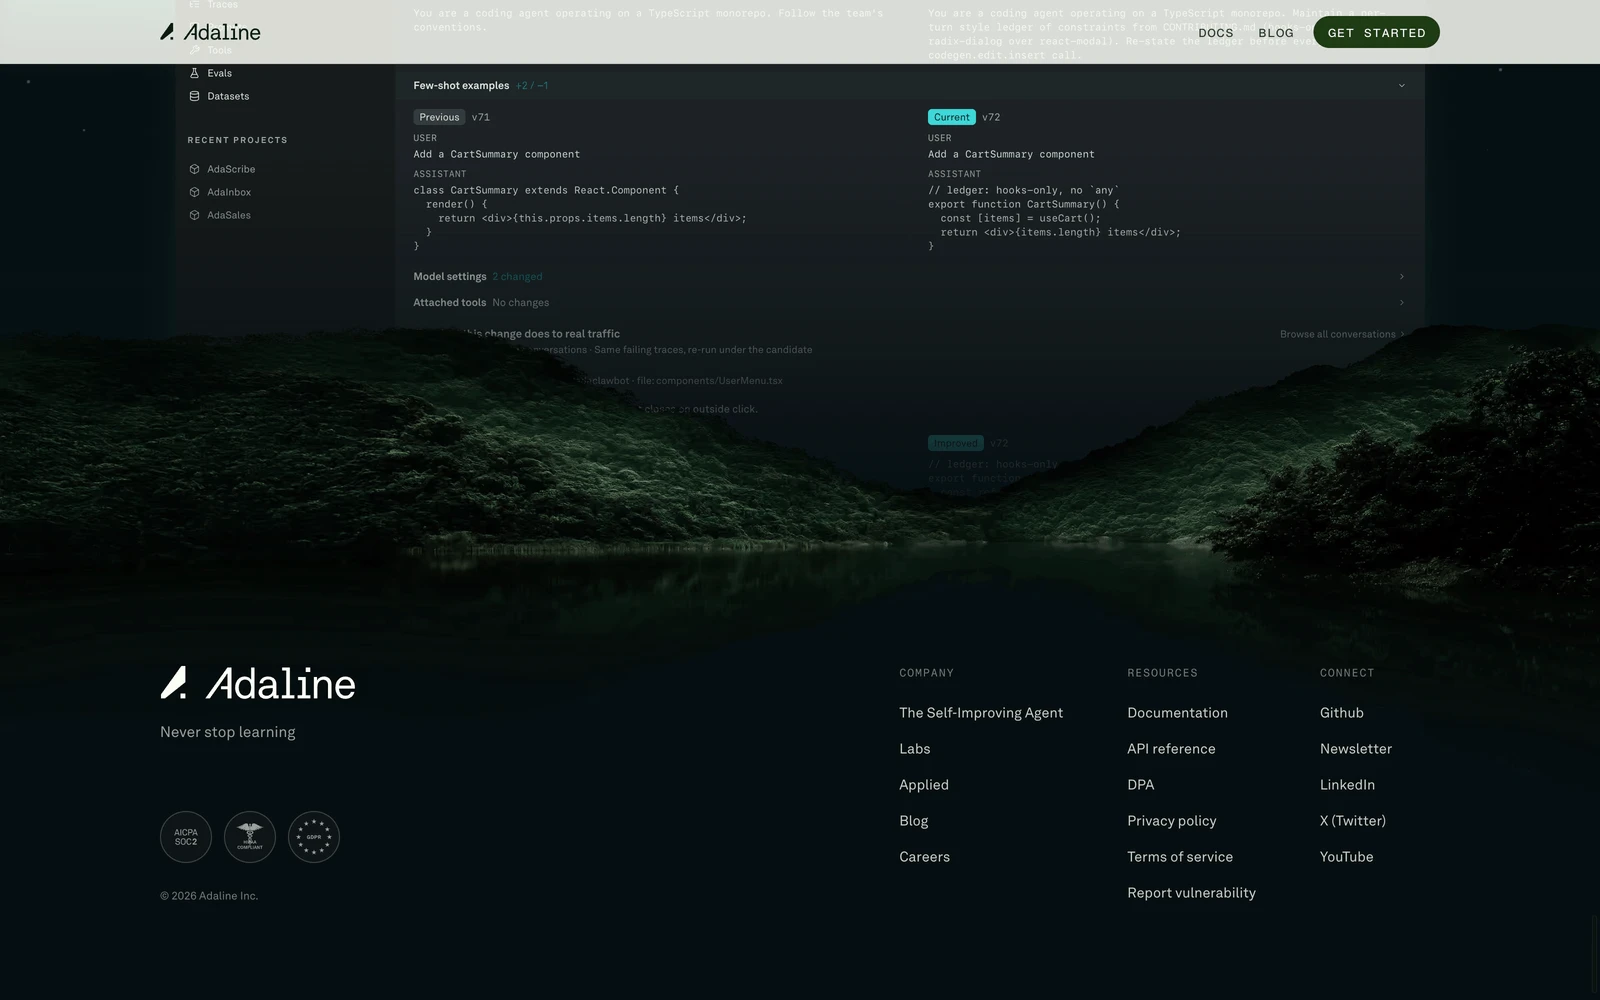Click Browse all conversations link

[x=1342, y=334]
